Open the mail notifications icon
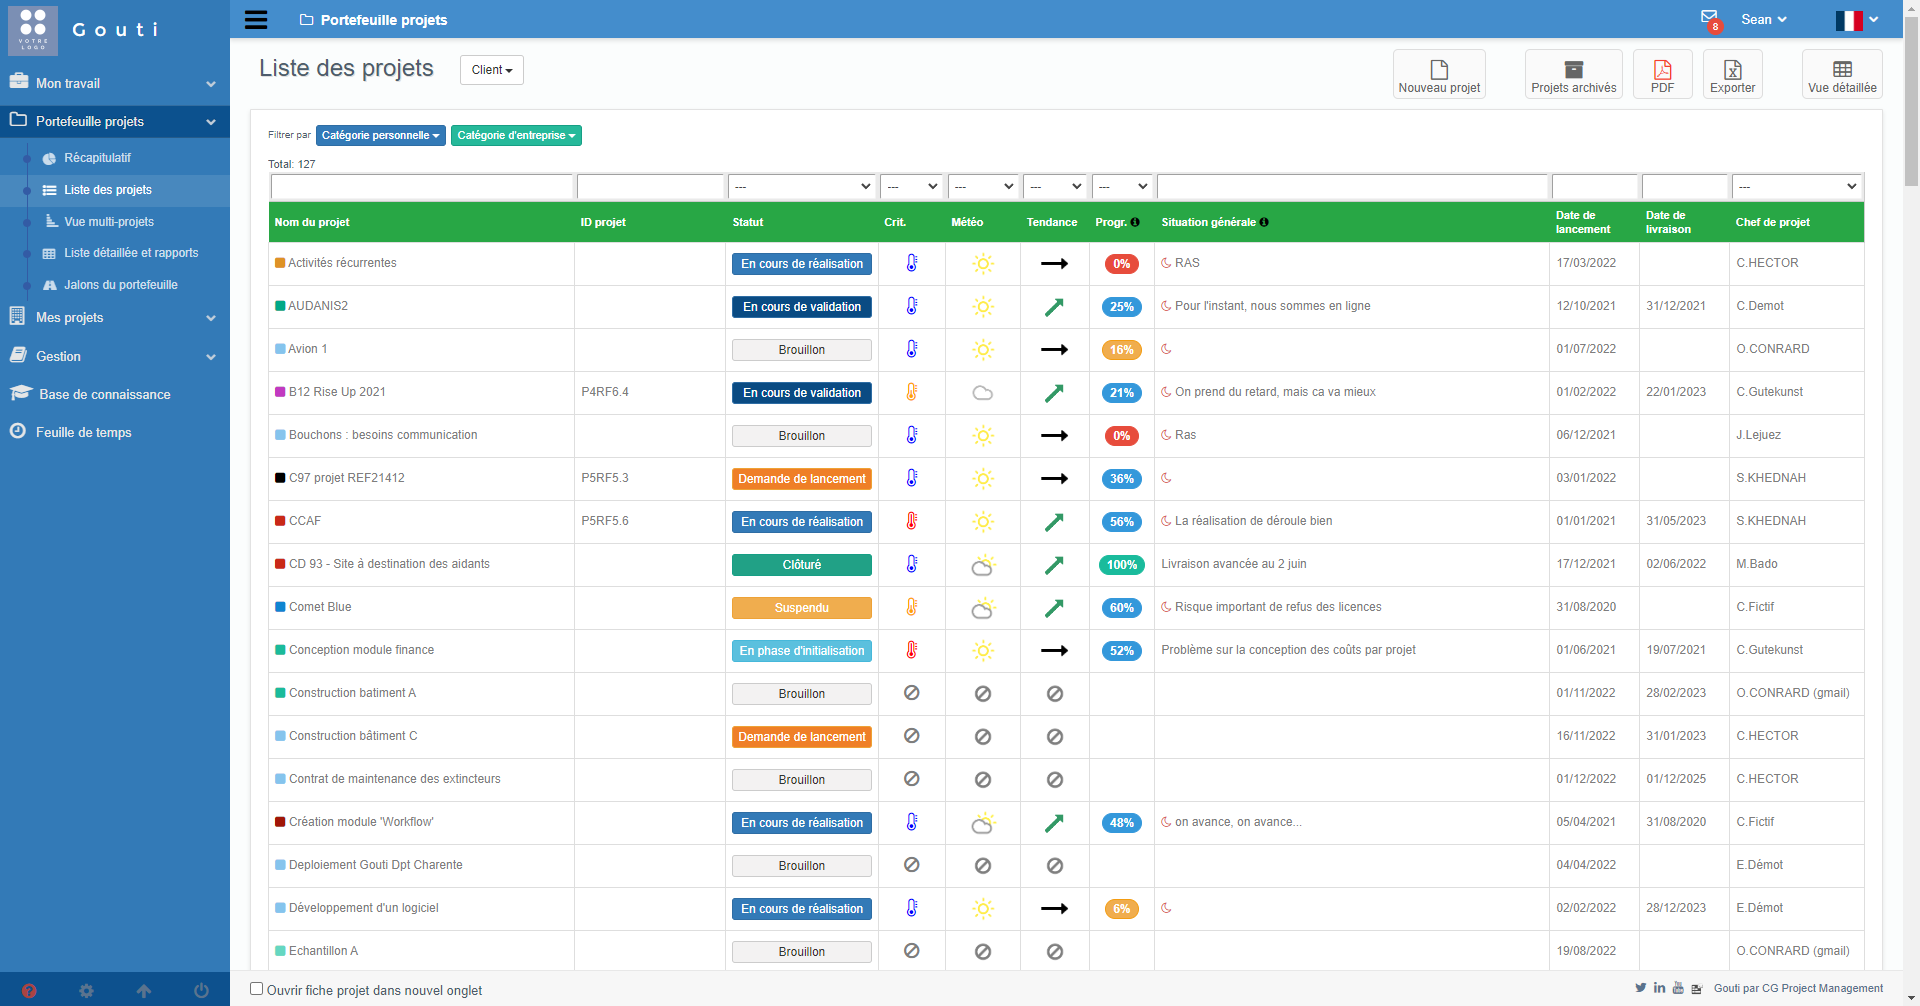 tap(1709, 18)
